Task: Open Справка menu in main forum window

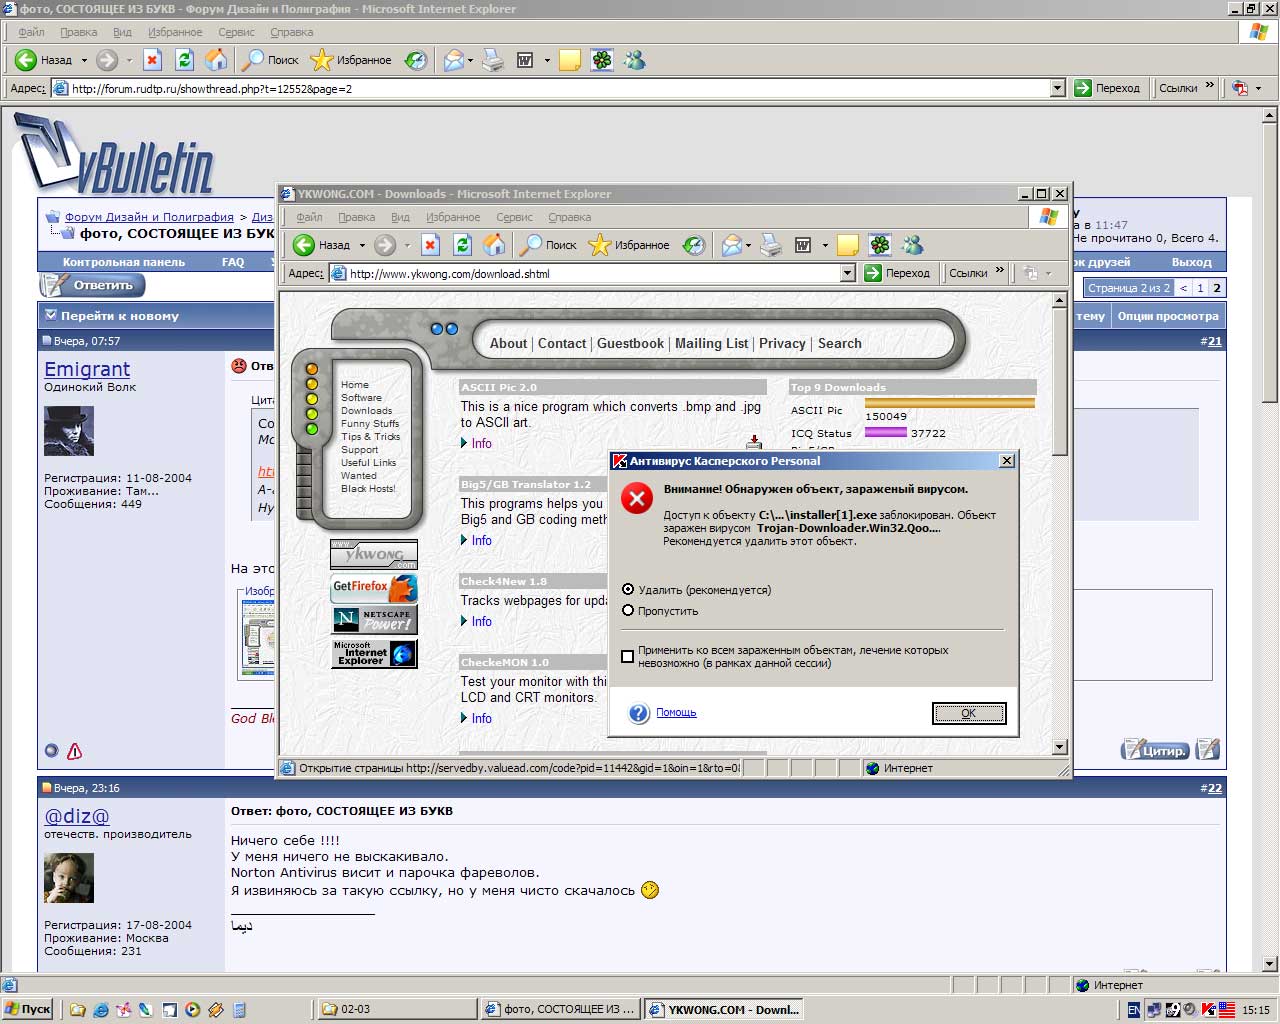Action: [292, 32]
